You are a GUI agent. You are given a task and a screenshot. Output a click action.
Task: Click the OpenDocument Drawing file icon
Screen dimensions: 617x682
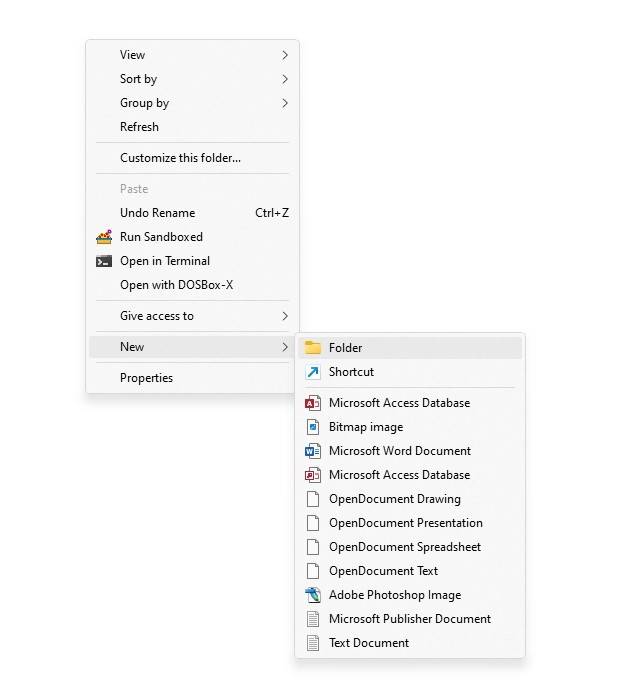tap(313, 499)
